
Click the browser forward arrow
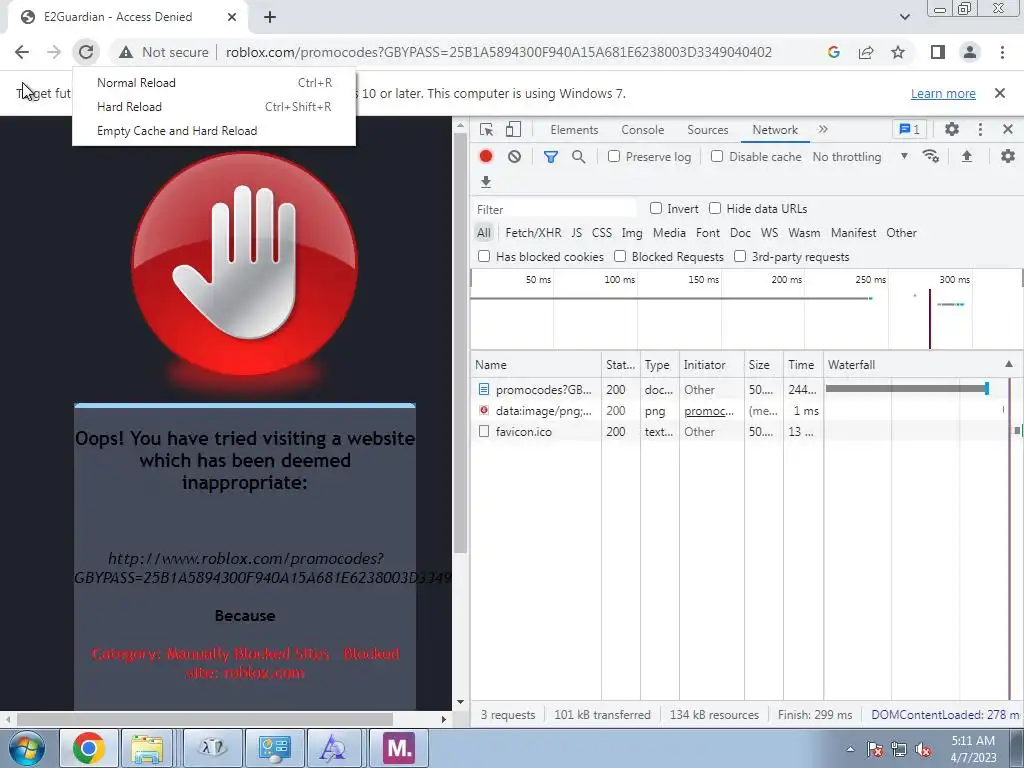[54, 52]
